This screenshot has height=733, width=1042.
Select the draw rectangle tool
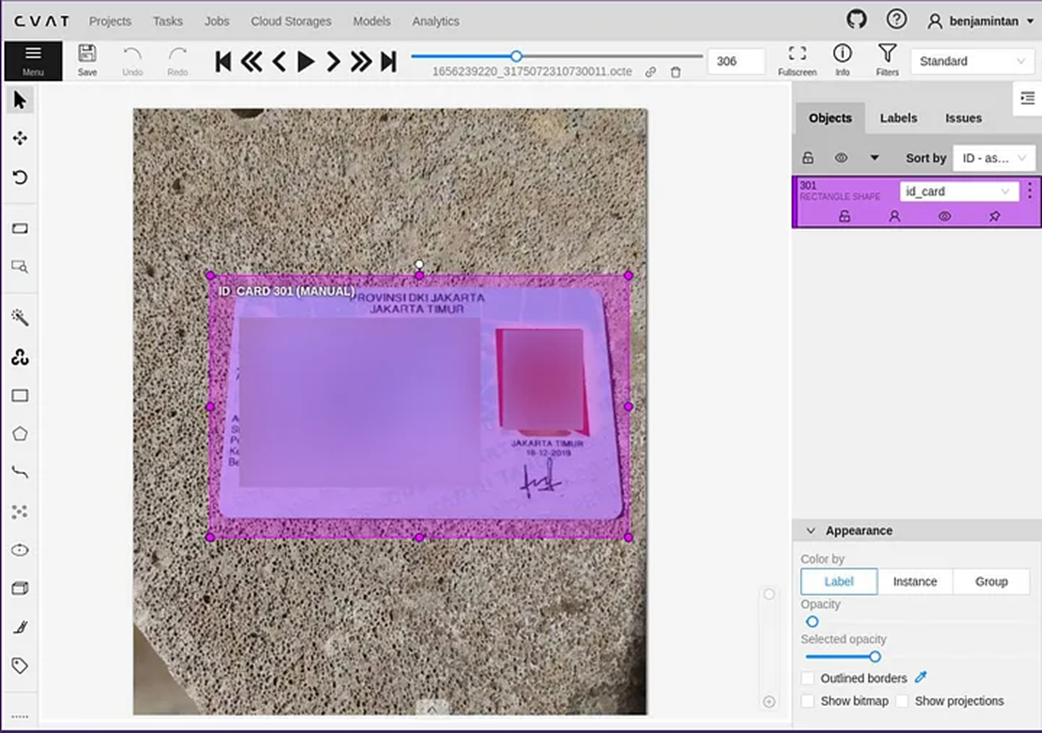coord(19,396)
